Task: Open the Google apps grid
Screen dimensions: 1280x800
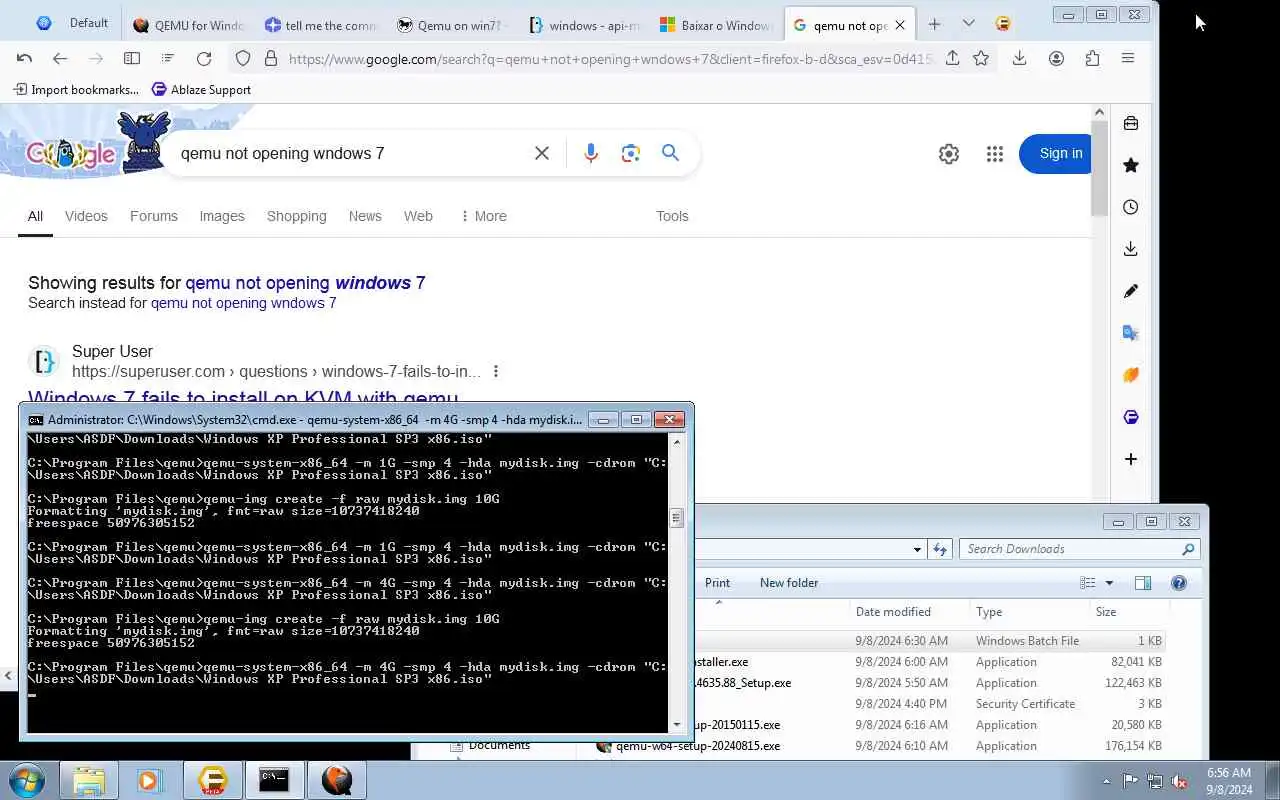Action: tap(995, 154)
